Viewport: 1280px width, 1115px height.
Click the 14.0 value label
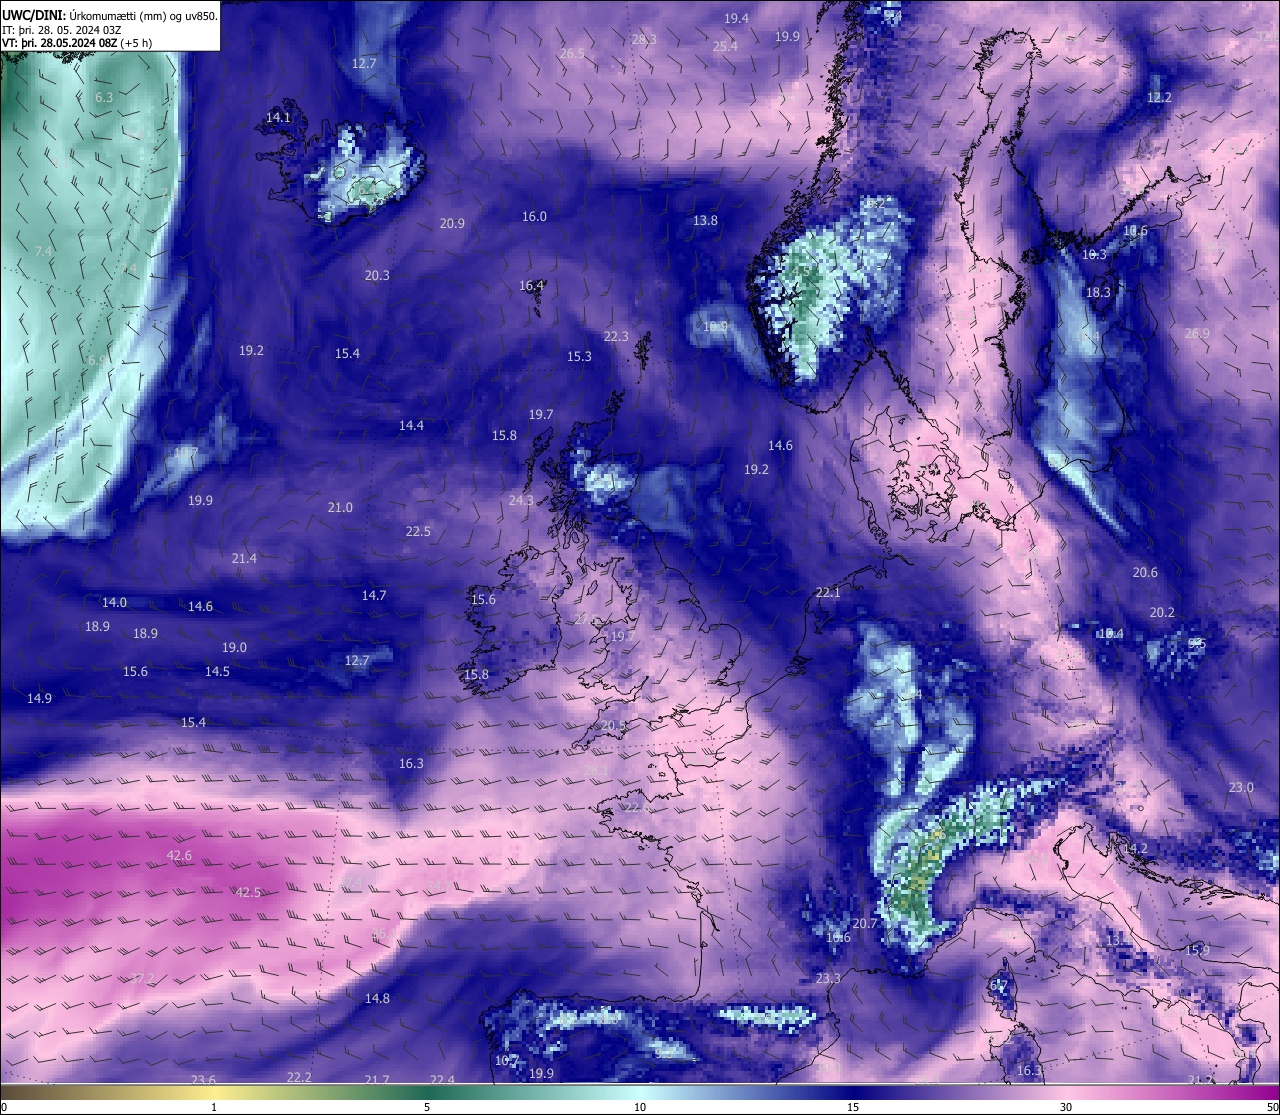pos(114,602)
